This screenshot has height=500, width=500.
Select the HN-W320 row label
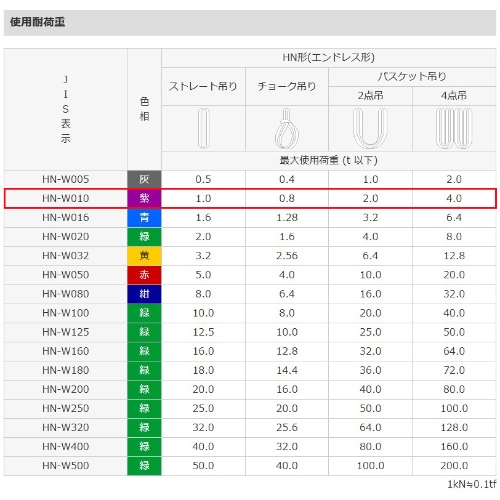66,427
